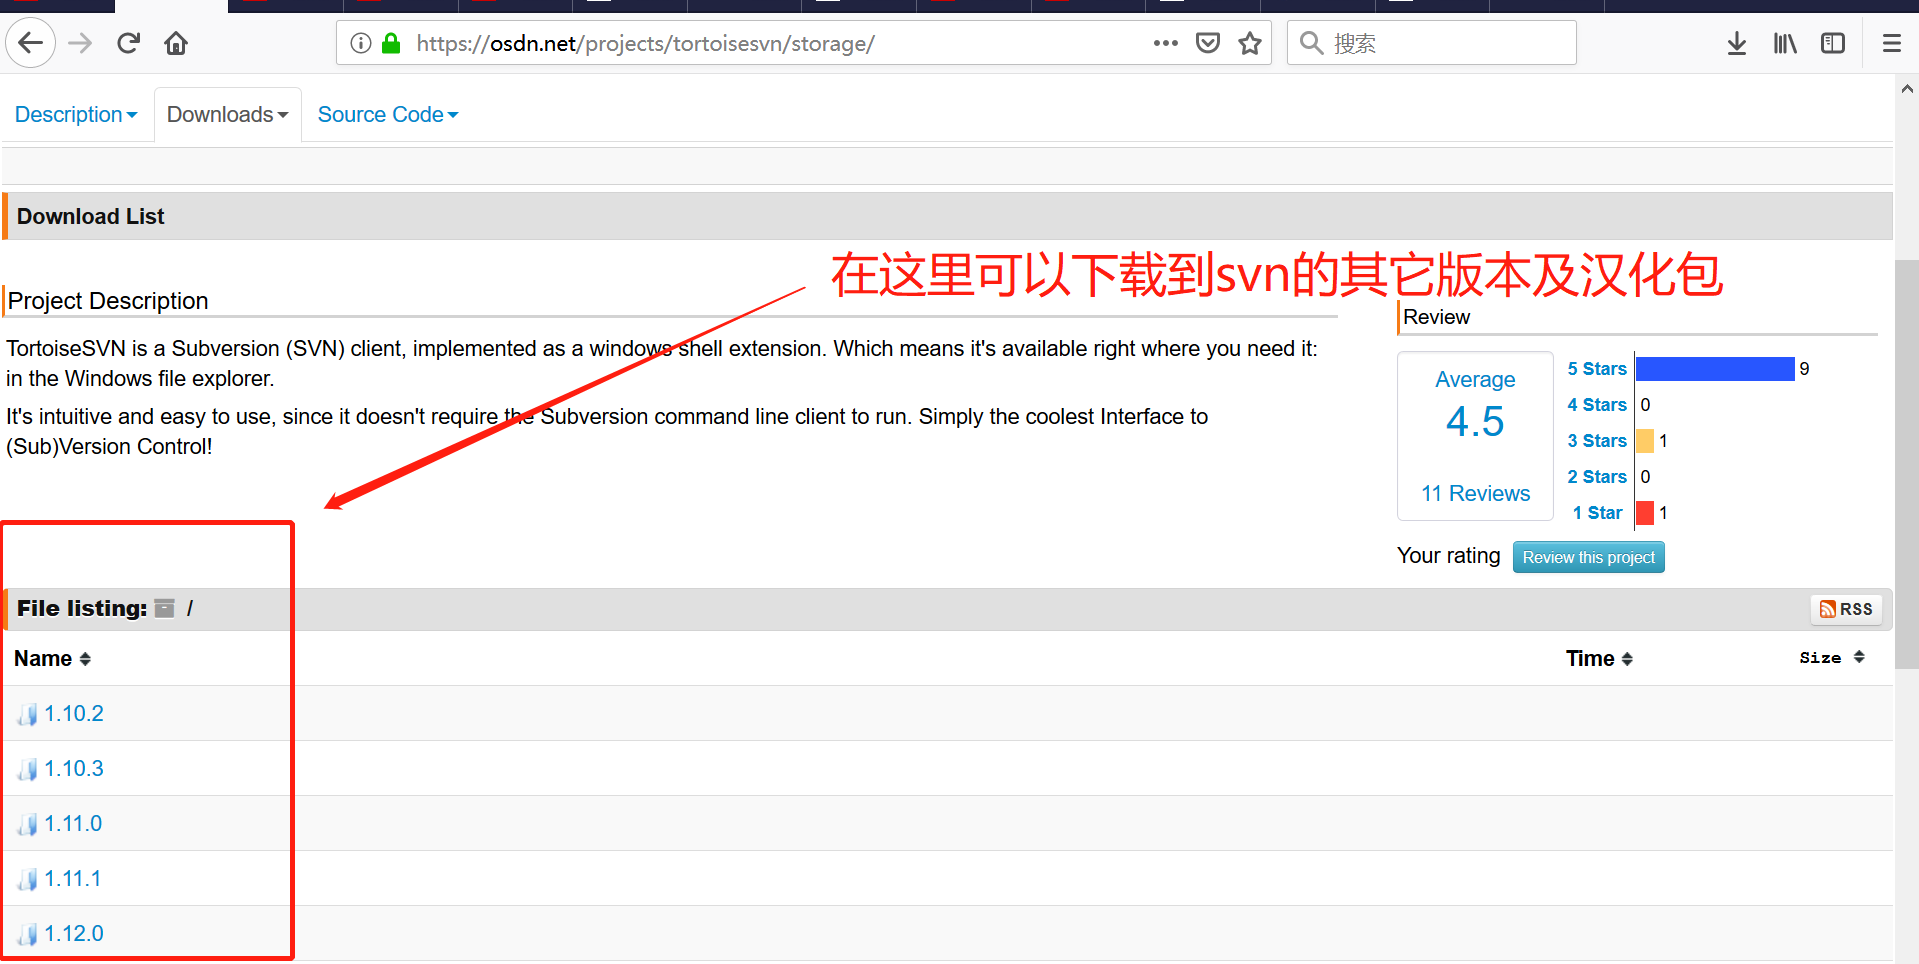The width and height of the screenshot is (1919, 964).
Task: Click the Average 4.5 rating text
Action: coord(1475,405)
